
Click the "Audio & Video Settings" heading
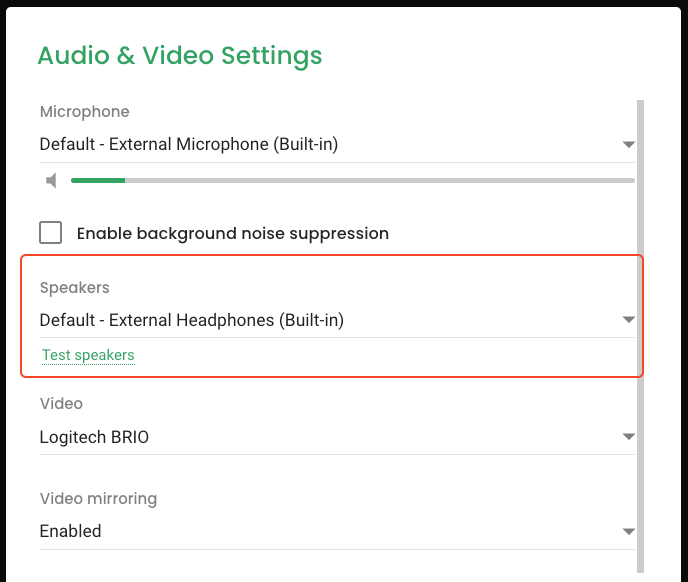tap(180, 55)
